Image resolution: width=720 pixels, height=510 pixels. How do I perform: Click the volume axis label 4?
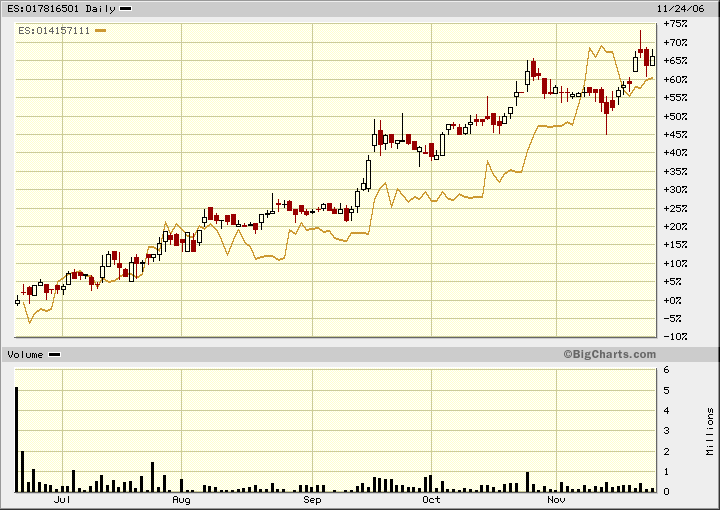666,410
